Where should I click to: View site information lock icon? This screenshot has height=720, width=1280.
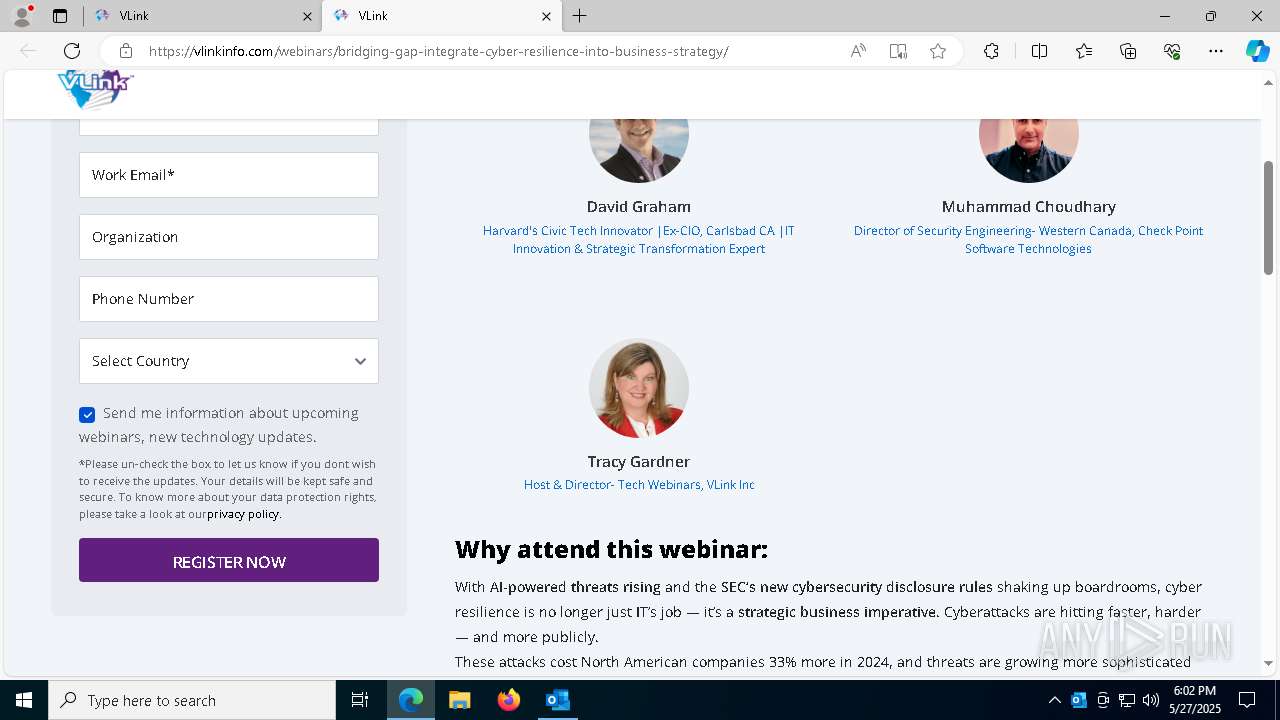point(126,51)
